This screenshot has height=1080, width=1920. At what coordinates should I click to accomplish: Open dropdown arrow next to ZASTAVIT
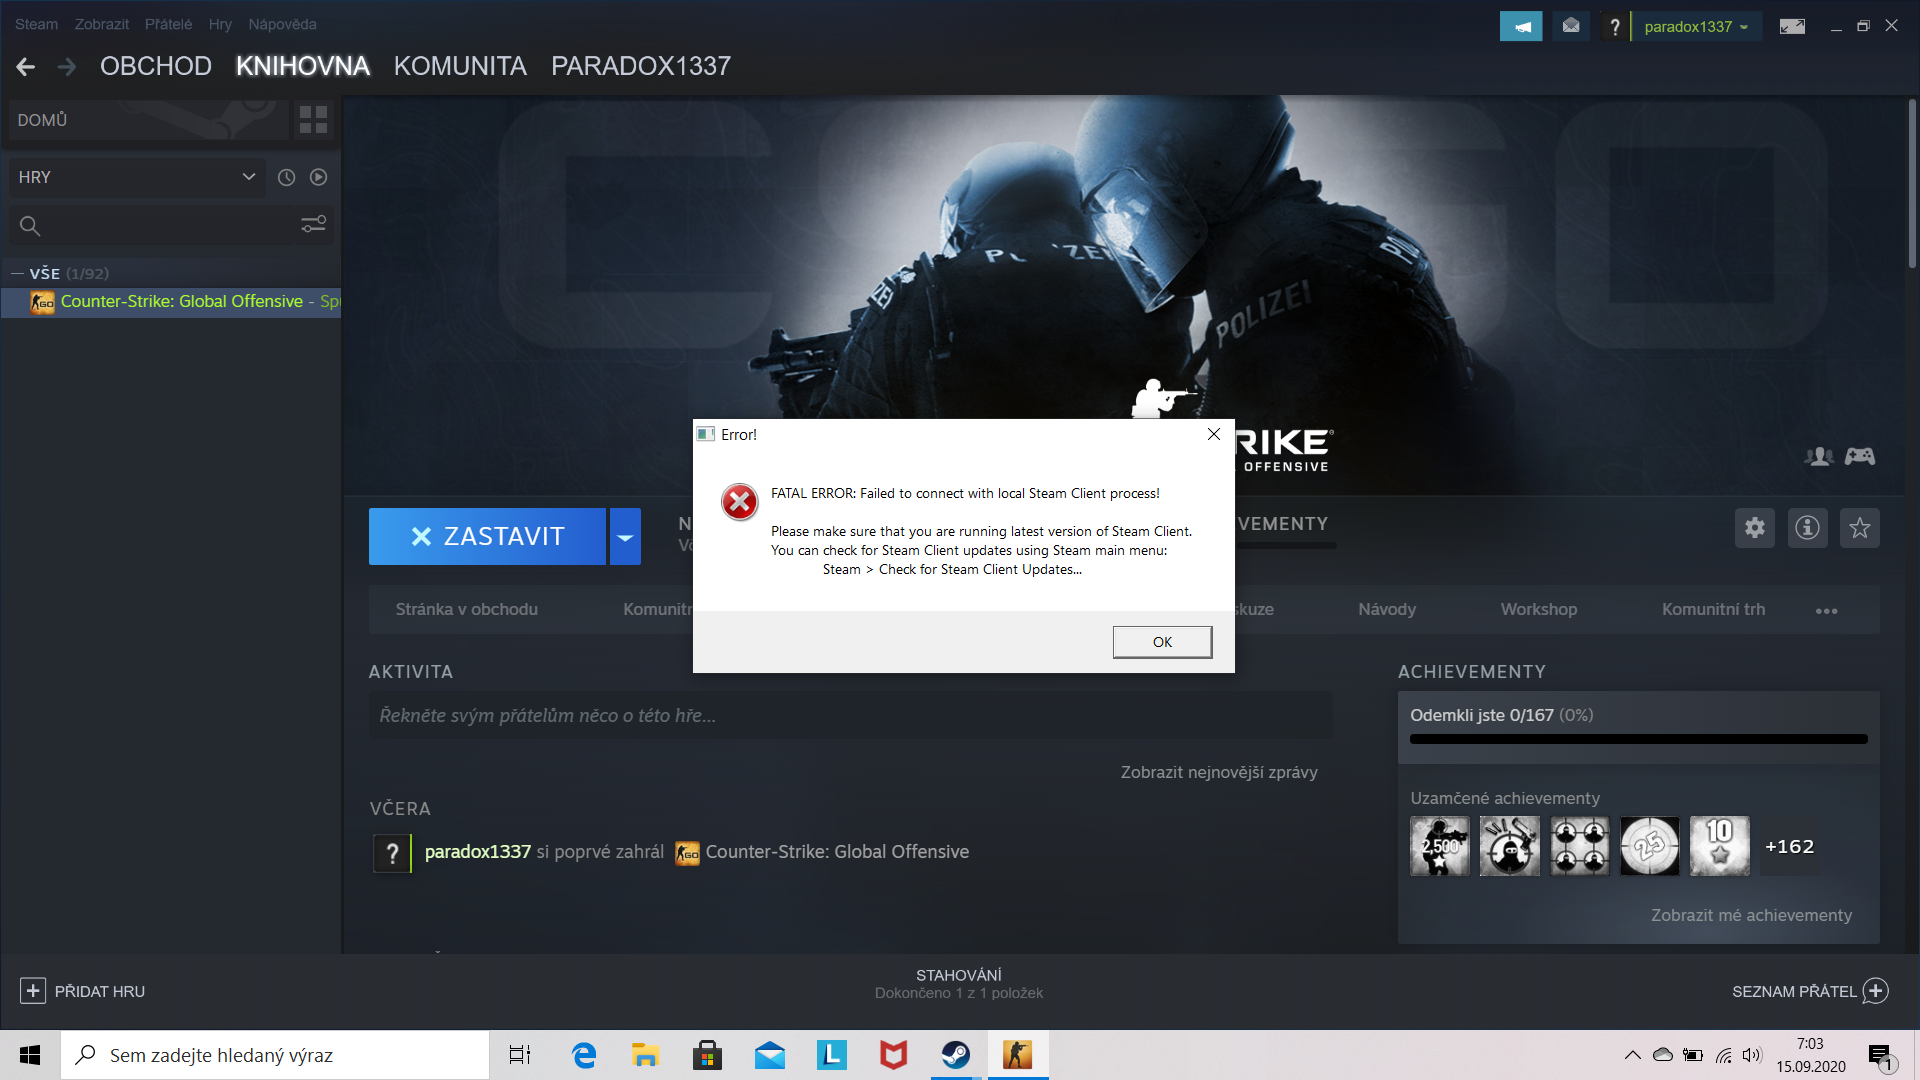[x=625, y=537]
